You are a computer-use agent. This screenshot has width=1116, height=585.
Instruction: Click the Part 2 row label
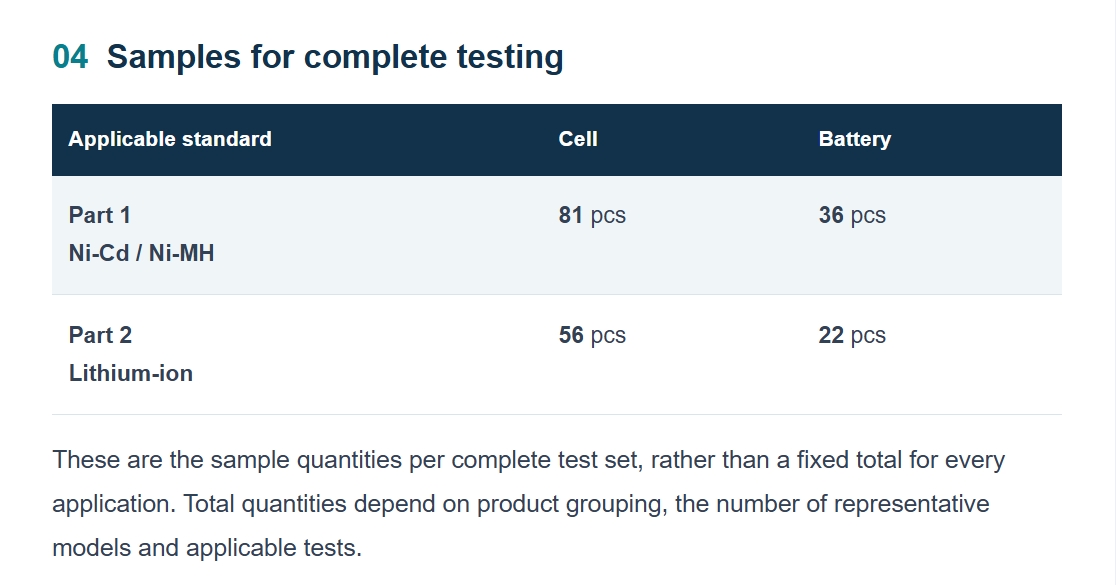pyautogui.click(x=100, y=335)
